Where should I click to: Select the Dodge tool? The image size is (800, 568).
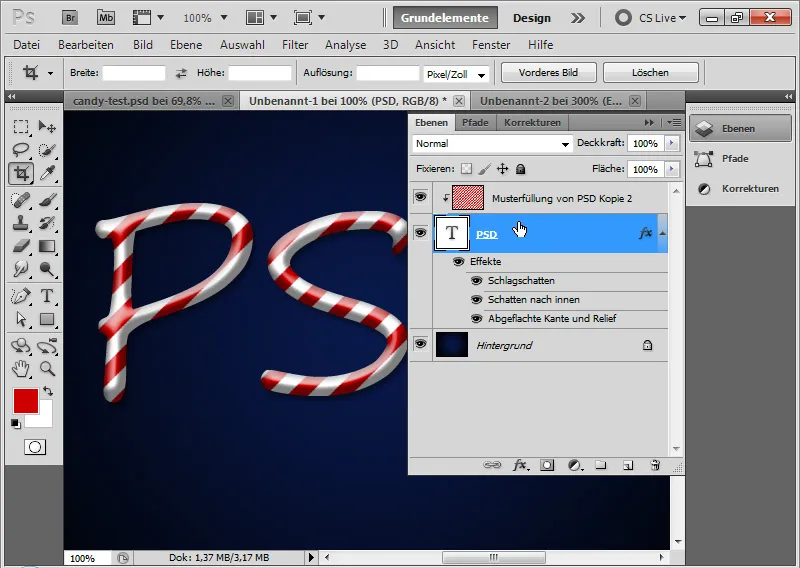(47, 269)
